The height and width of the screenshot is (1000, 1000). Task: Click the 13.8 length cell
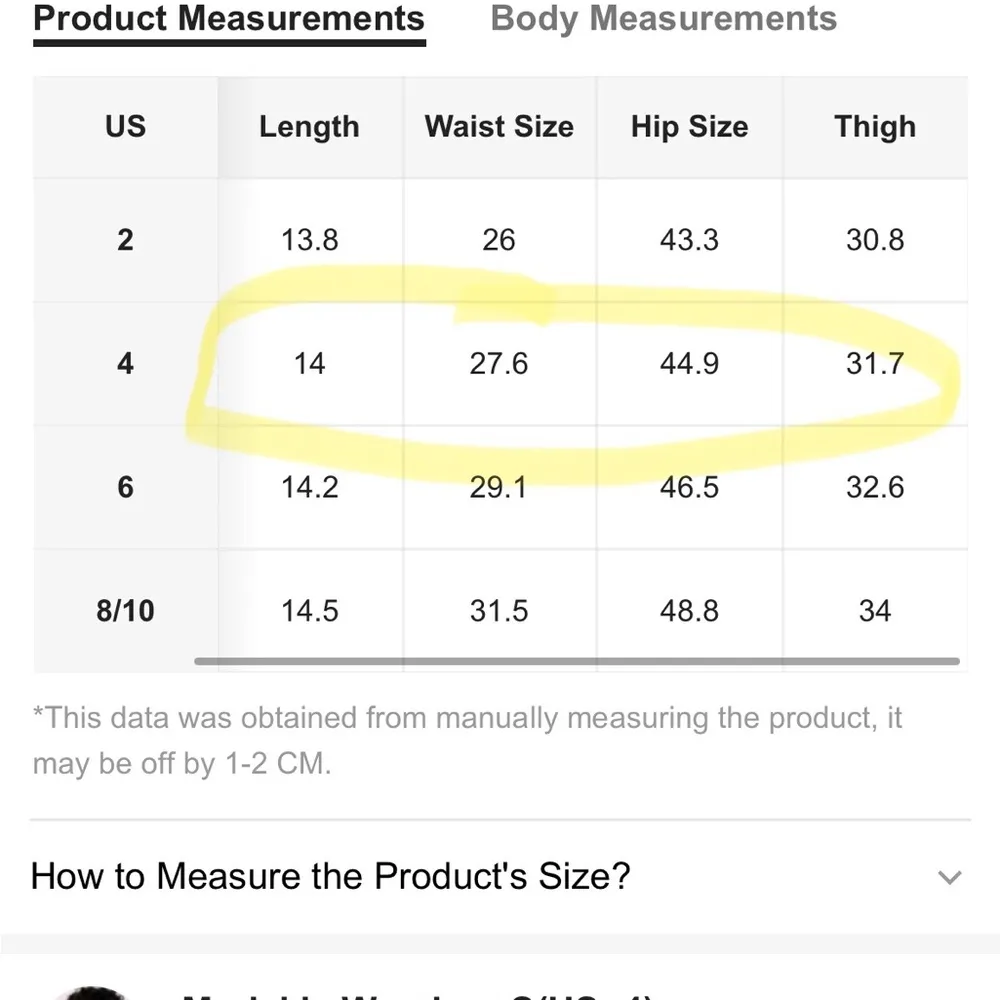pos(310,240)
